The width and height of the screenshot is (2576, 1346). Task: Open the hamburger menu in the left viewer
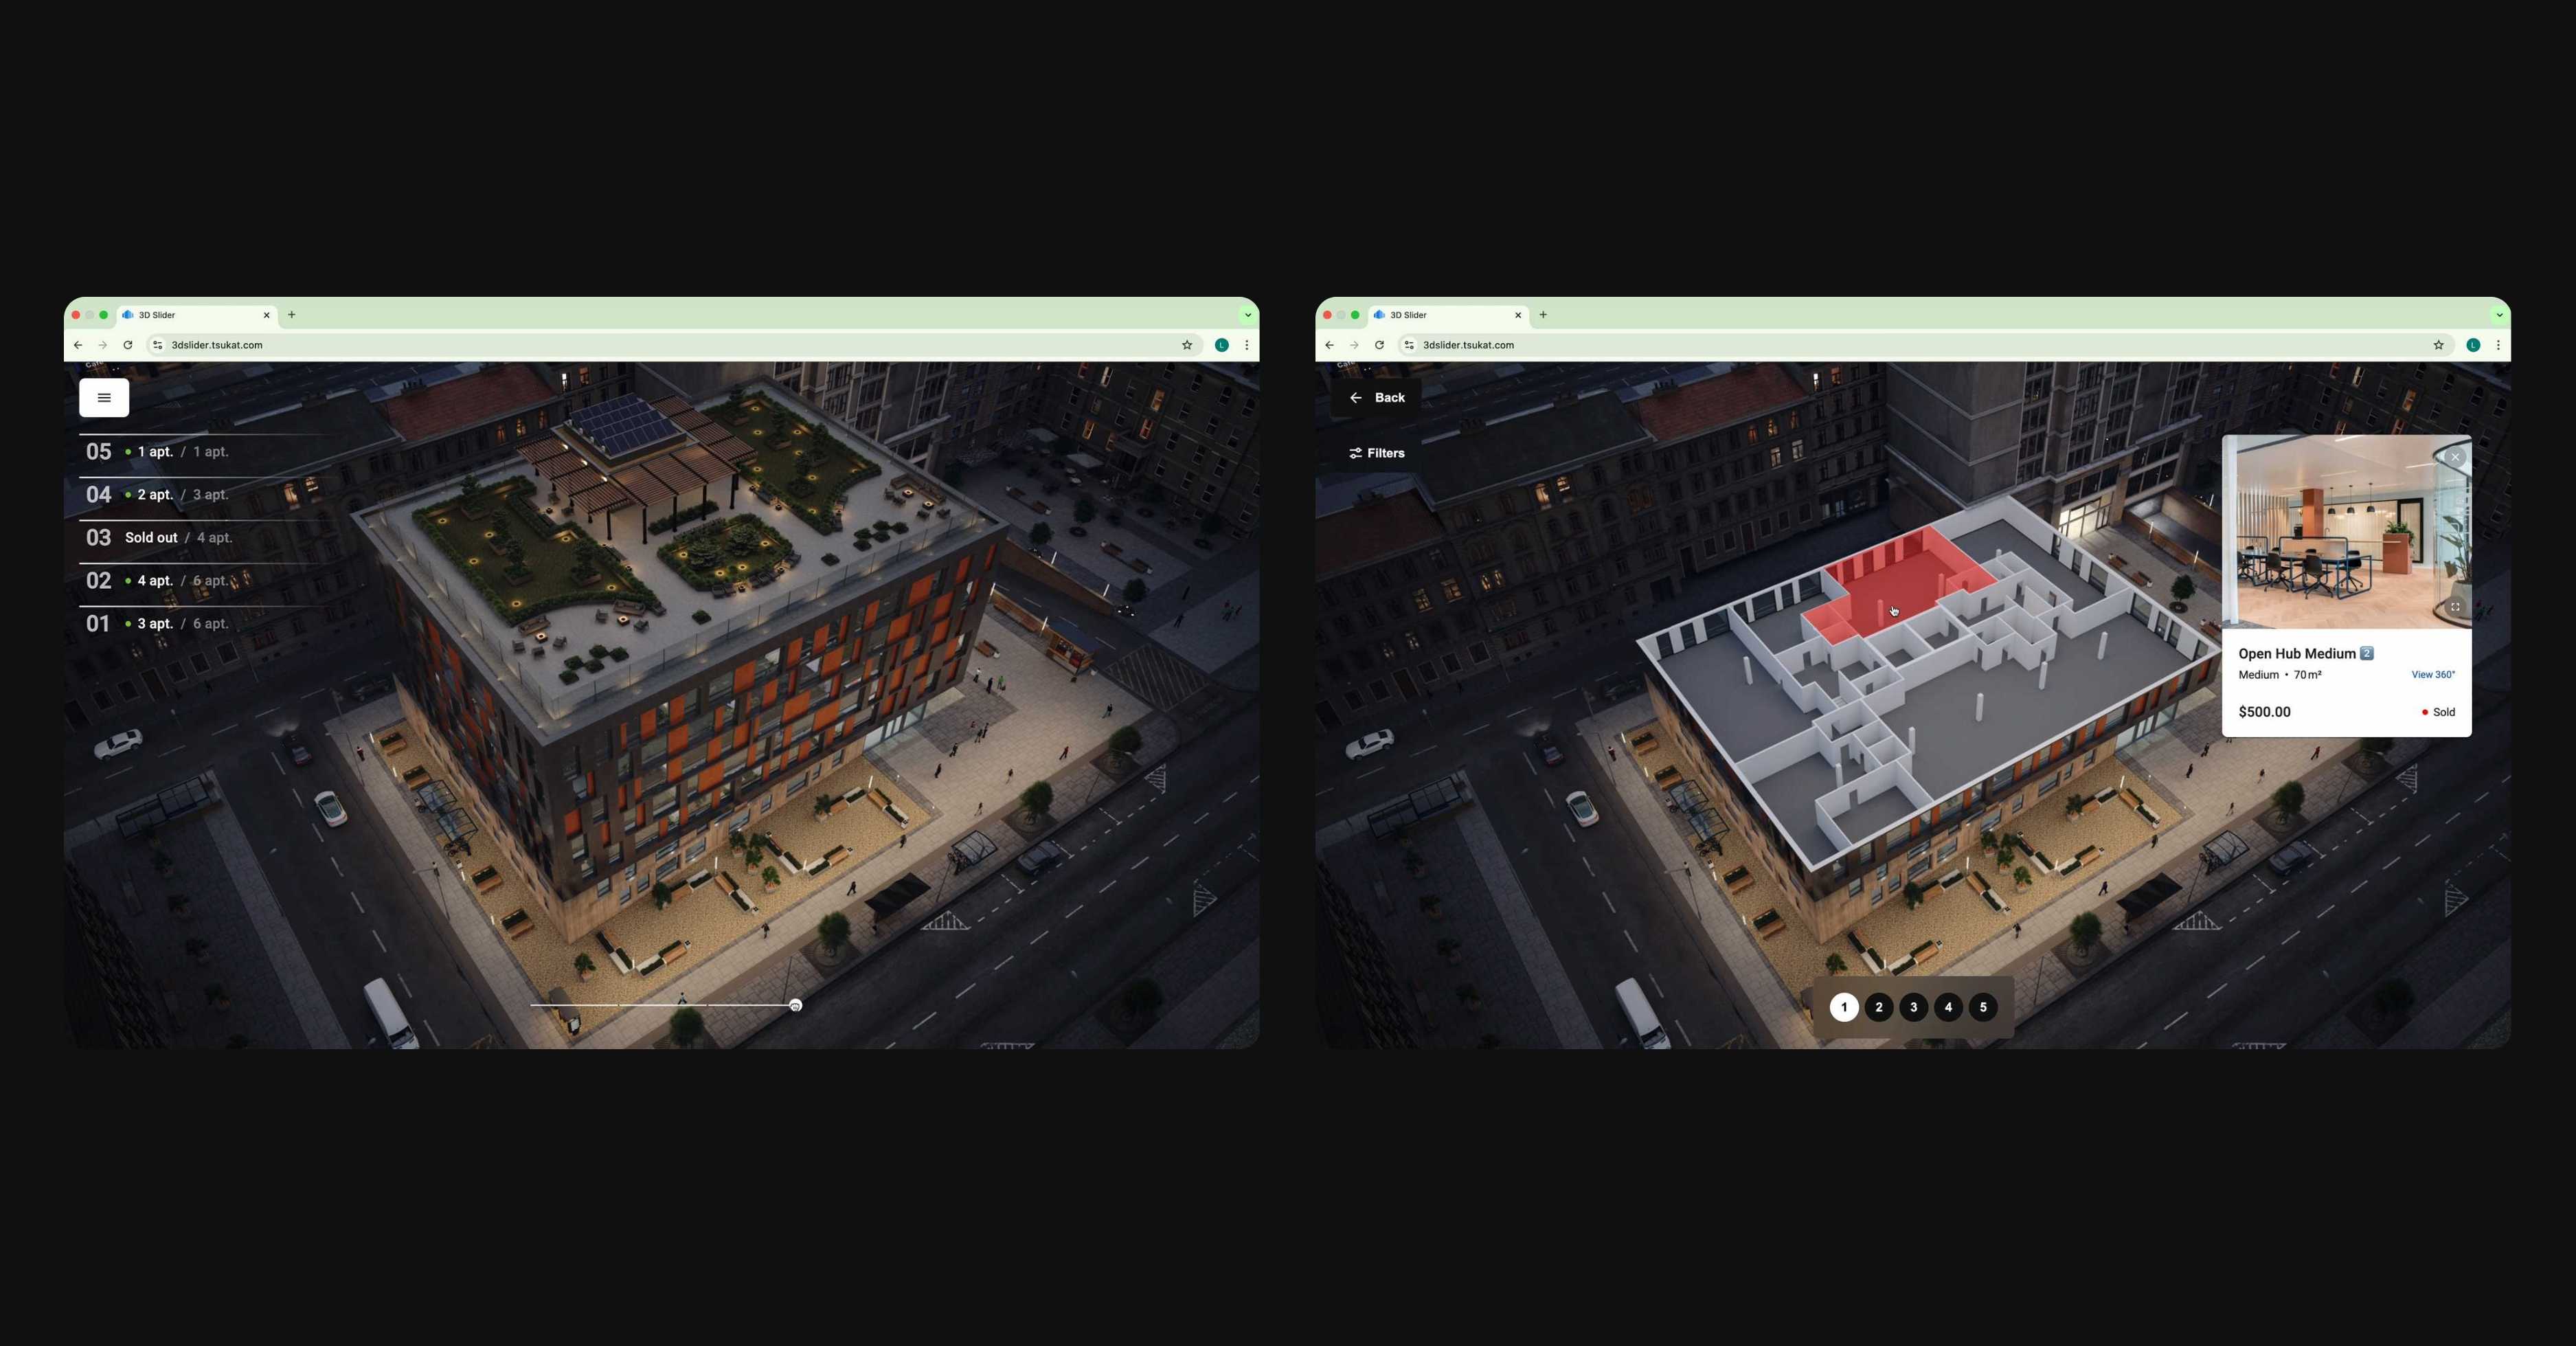[104, 397]
